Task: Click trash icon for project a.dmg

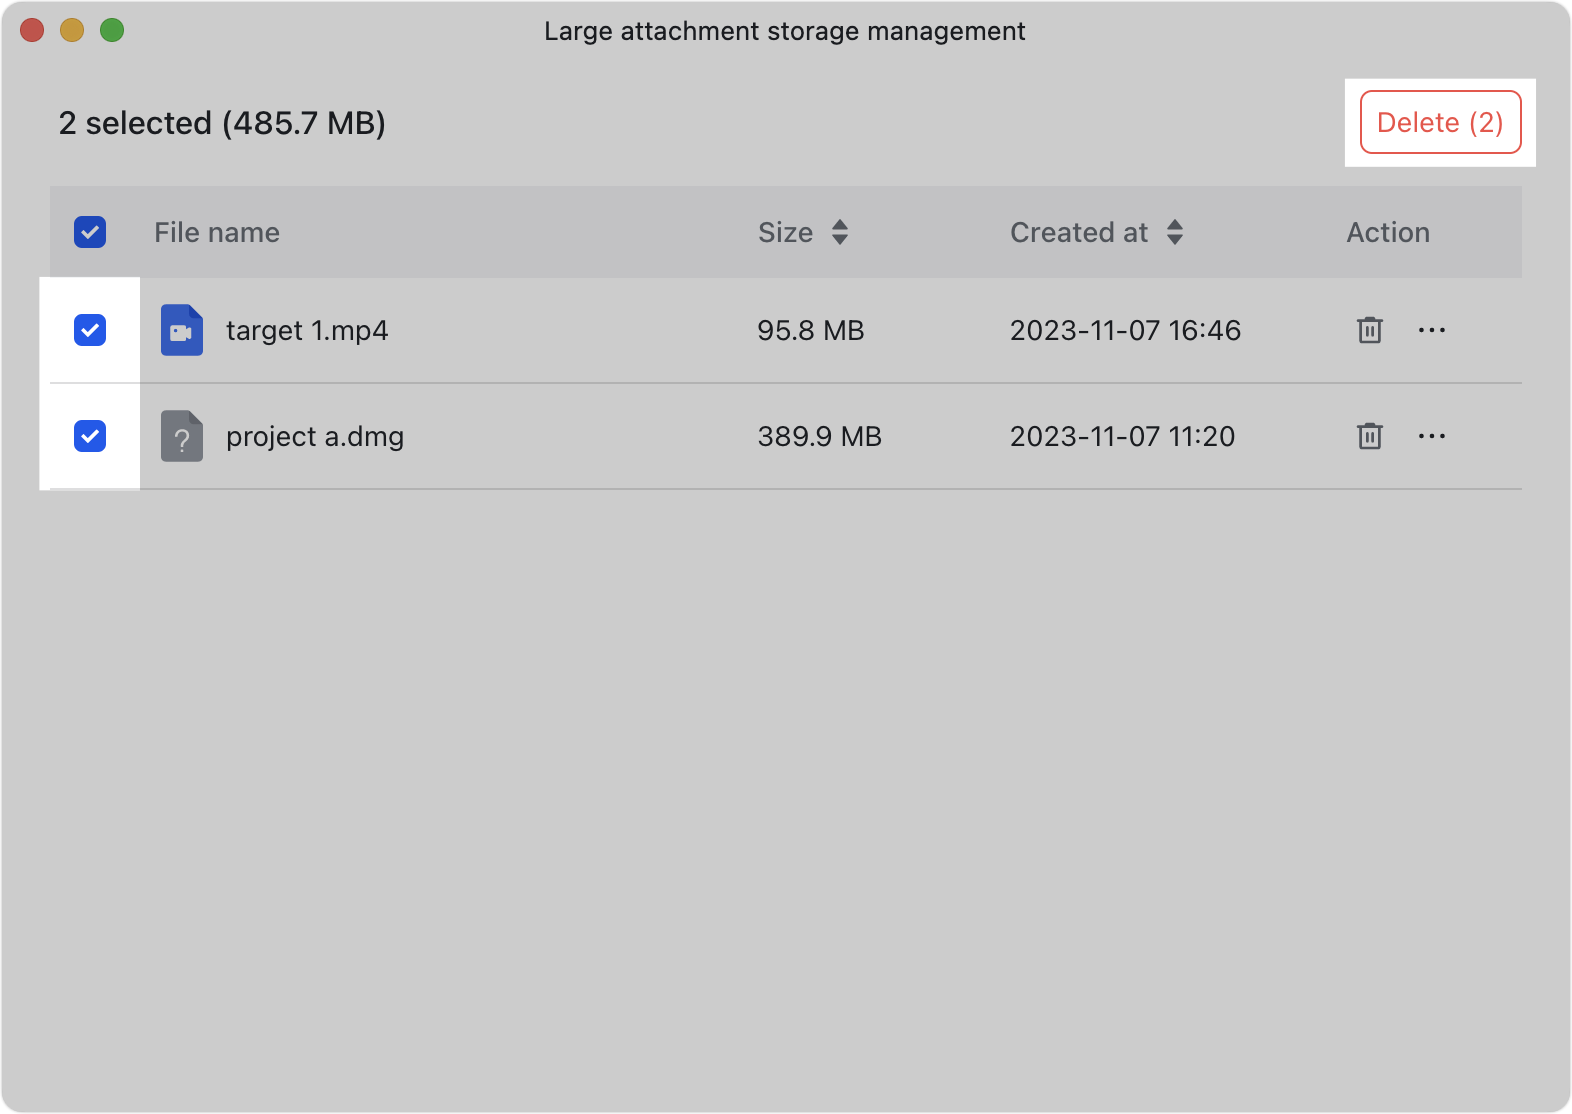Action: click(x=1369, y=436)
